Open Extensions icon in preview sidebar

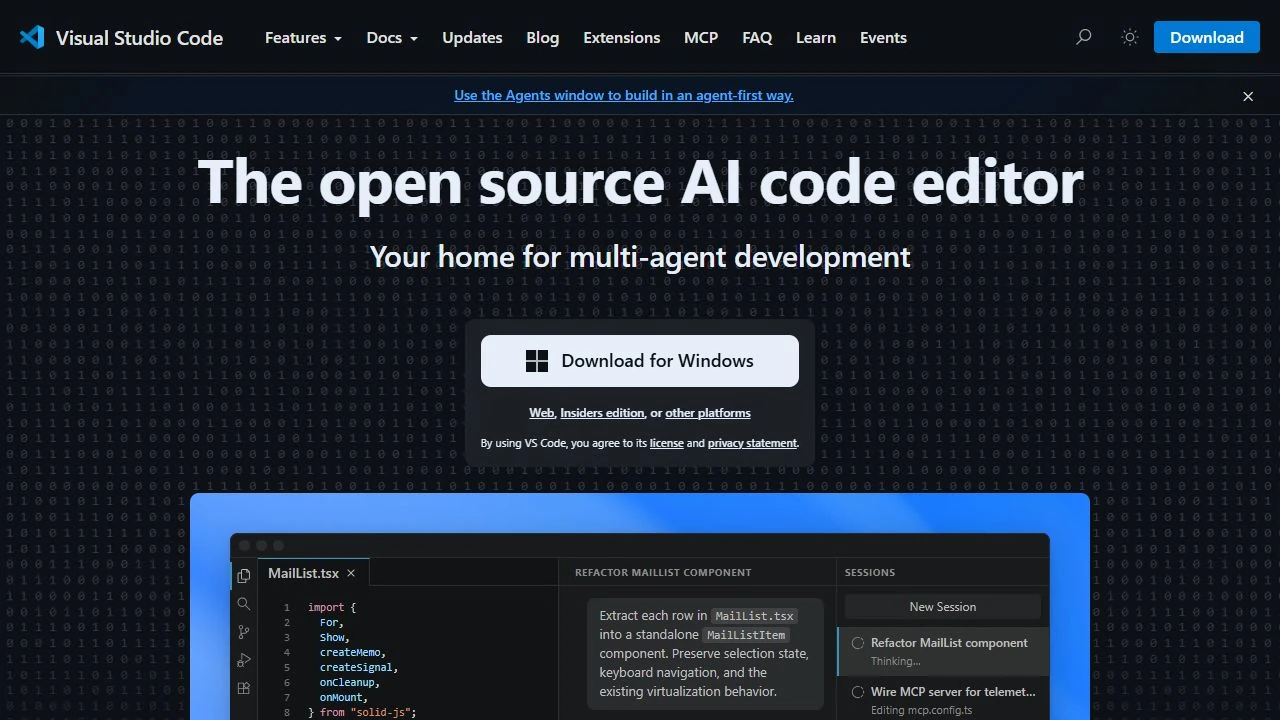[x=243, y=688]
